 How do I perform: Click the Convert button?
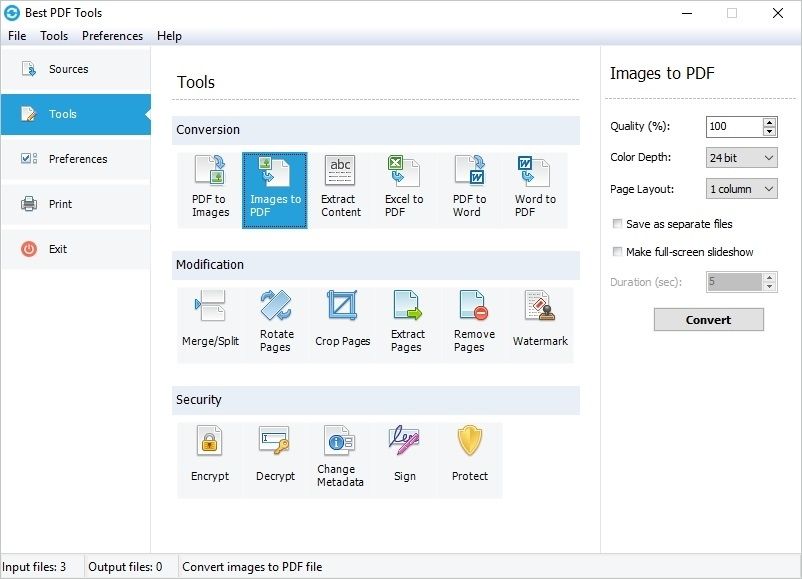(708, 320)
